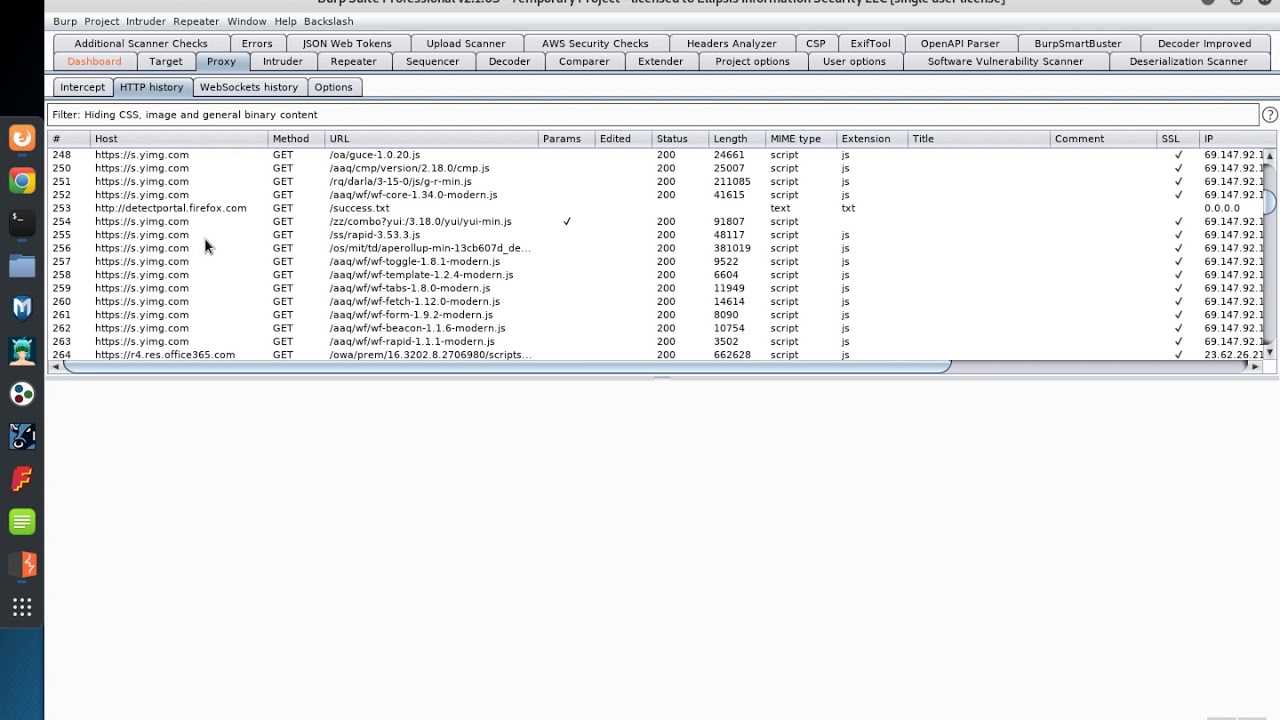This screenshot has width=1280, height=720.
Task: Switch to the CSP tab
Action: pos(816,43)
